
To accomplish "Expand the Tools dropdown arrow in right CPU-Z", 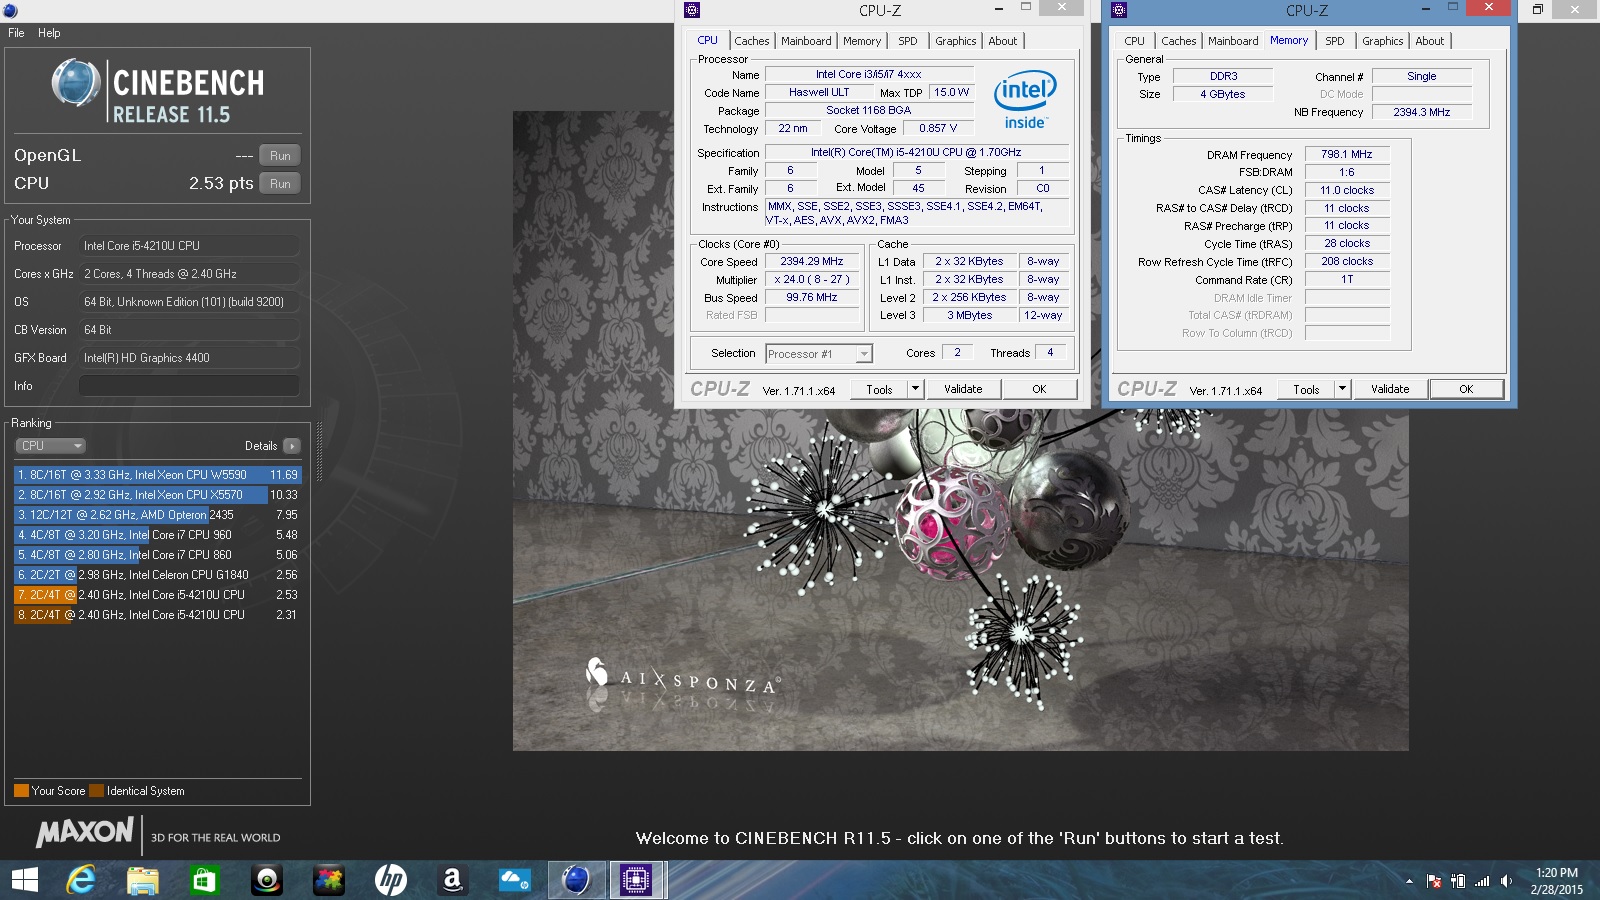I will (x=1342, y=389).
